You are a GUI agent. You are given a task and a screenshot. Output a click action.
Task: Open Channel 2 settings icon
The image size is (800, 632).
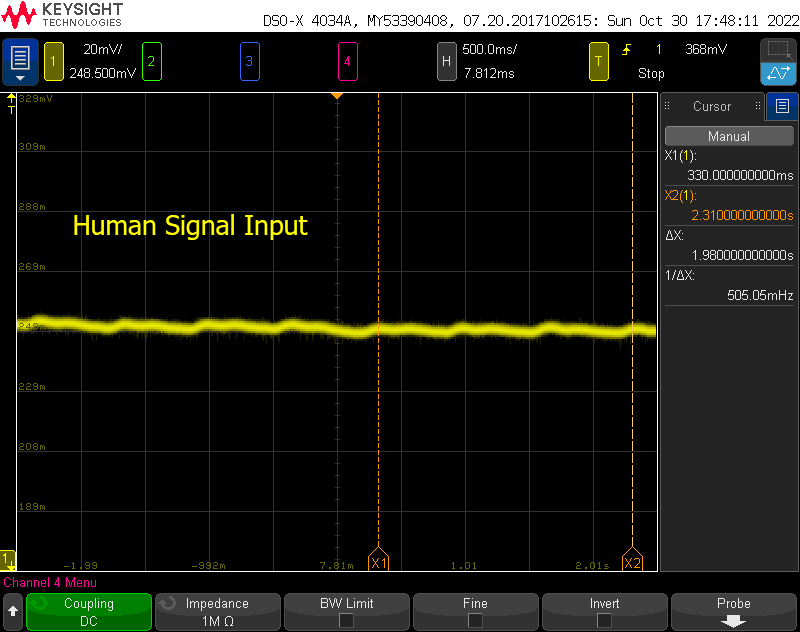(x=150, y=61)
